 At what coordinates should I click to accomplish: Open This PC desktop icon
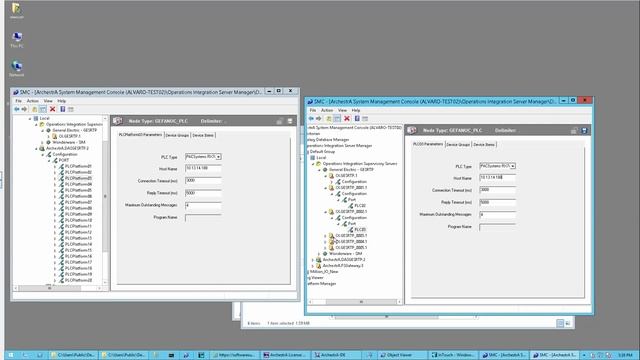pyautogui.click(x=17, y=40)
